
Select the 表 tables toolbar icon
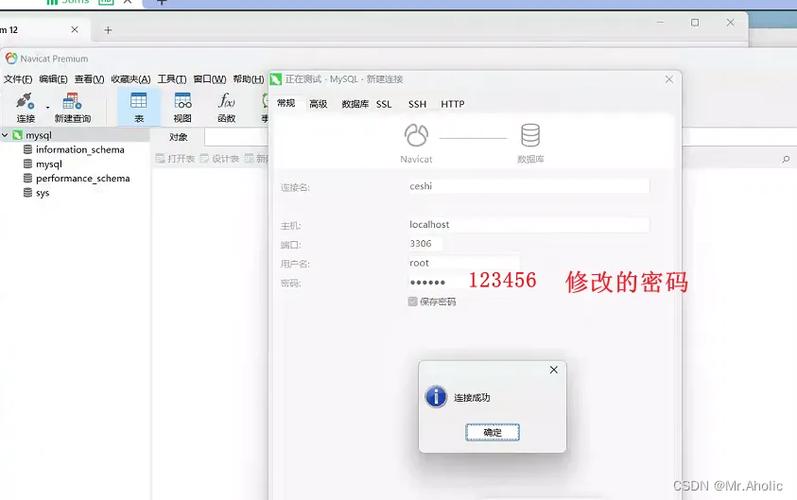click(139, 107)
